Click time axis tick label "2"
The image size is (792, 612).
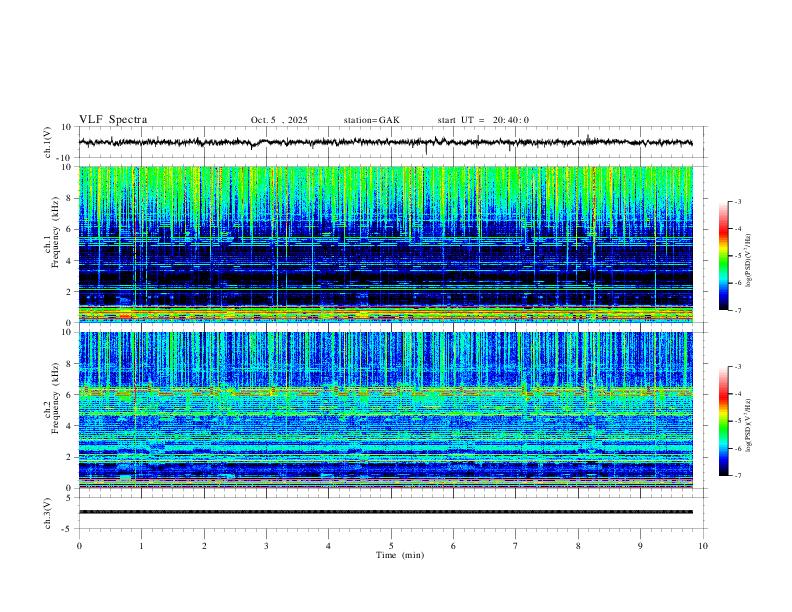click(x=204, y=546)
